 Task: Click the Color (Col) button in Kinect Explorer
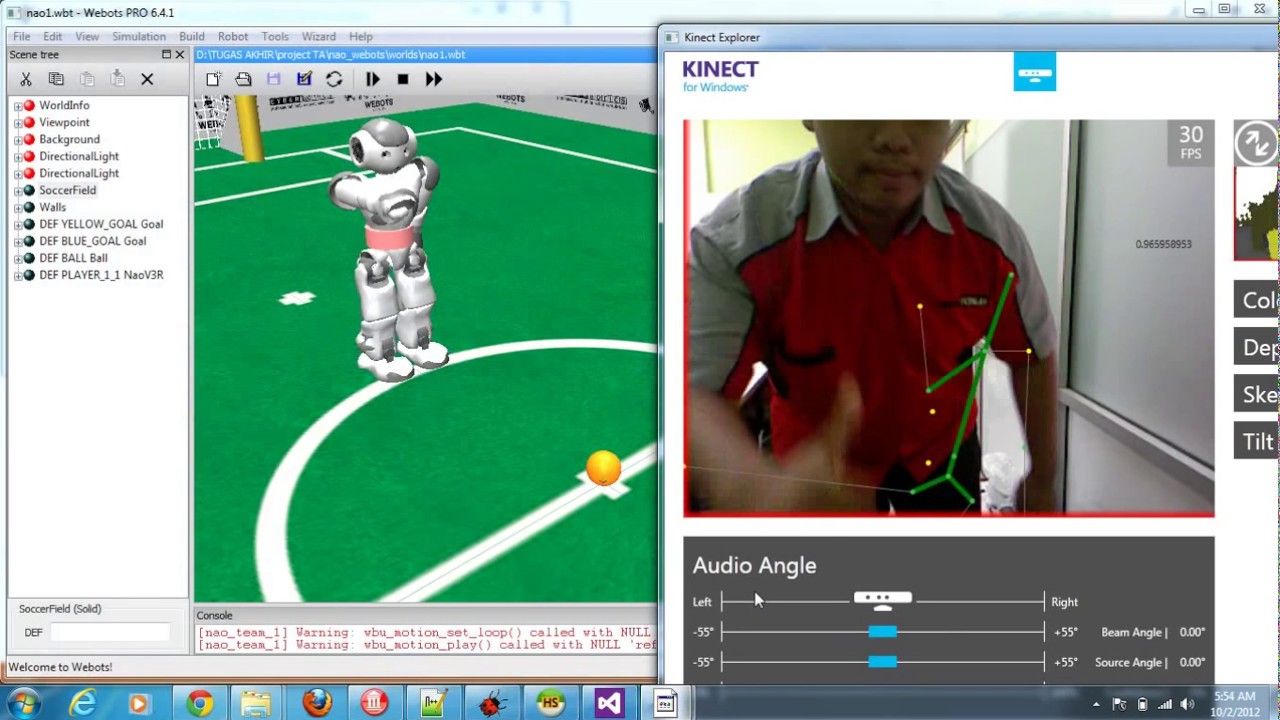[1257, 300]
